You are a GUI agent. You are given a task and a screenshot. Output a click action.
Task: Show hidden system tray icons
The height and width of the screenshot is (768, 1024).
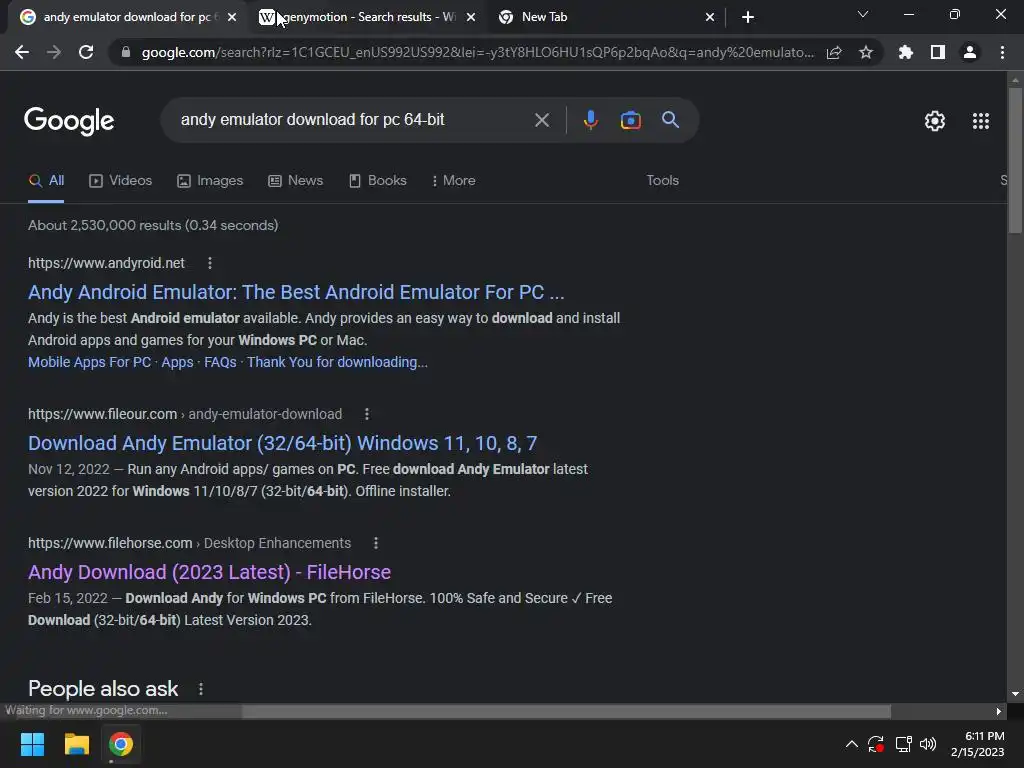pyautogui.click(x=852, y=744)
